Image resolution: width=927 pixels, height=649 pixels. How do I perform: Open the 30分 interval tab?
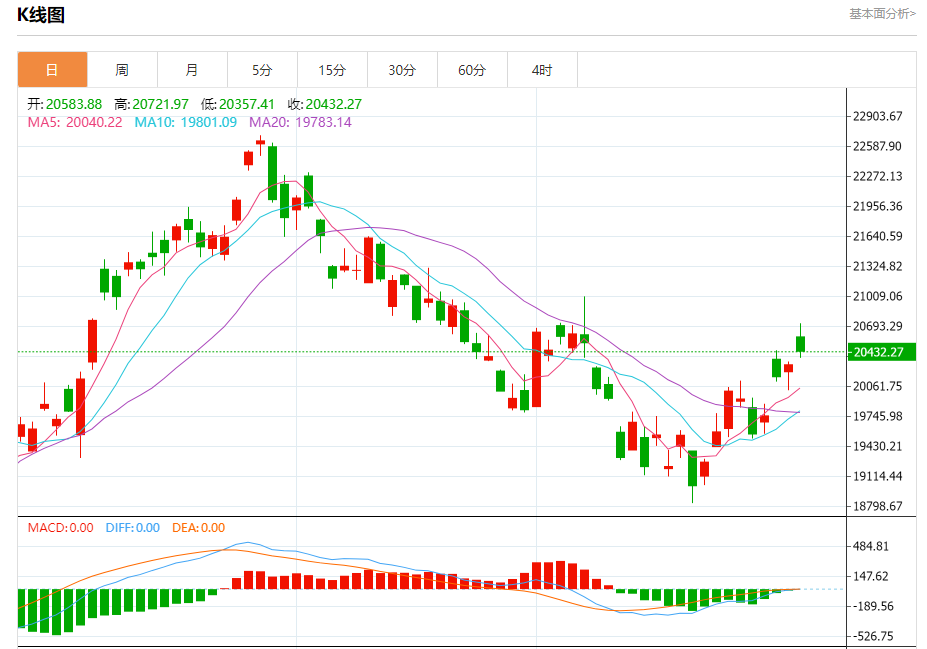[402, 70]
